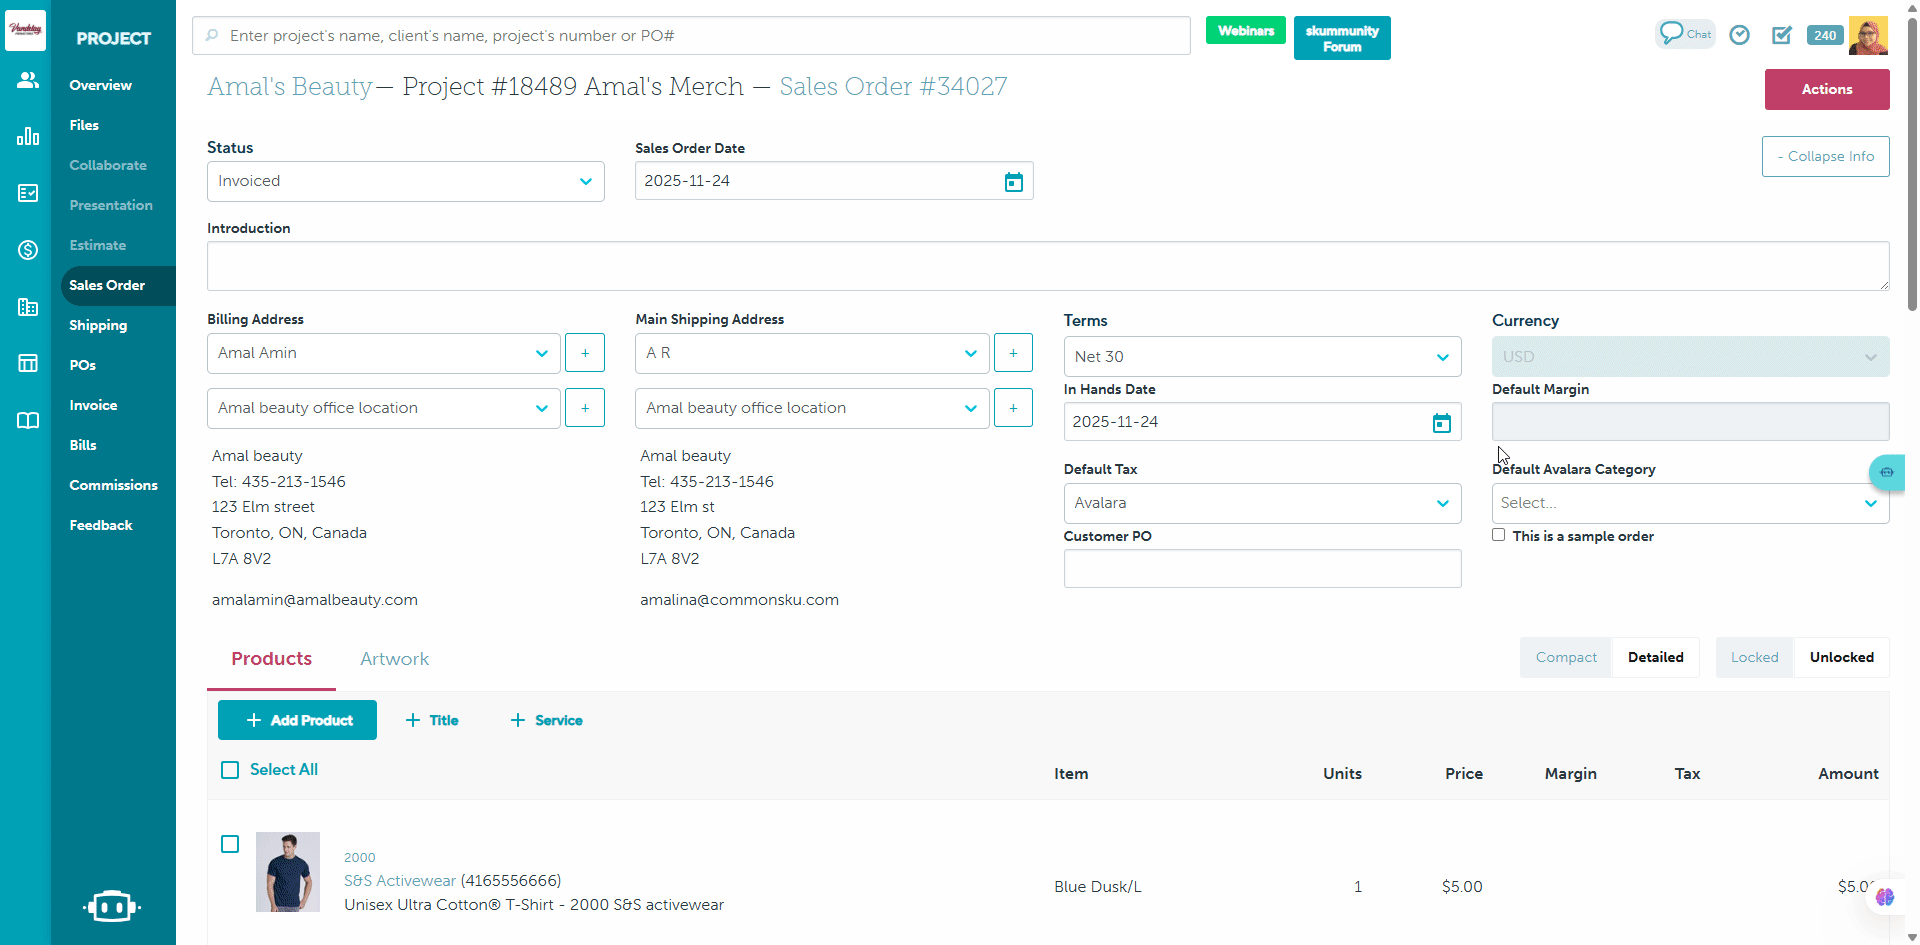Screen dimensions: 1920x945
Task: Open the Terms dropdown set to Net 30
Action: [1262, 357]
